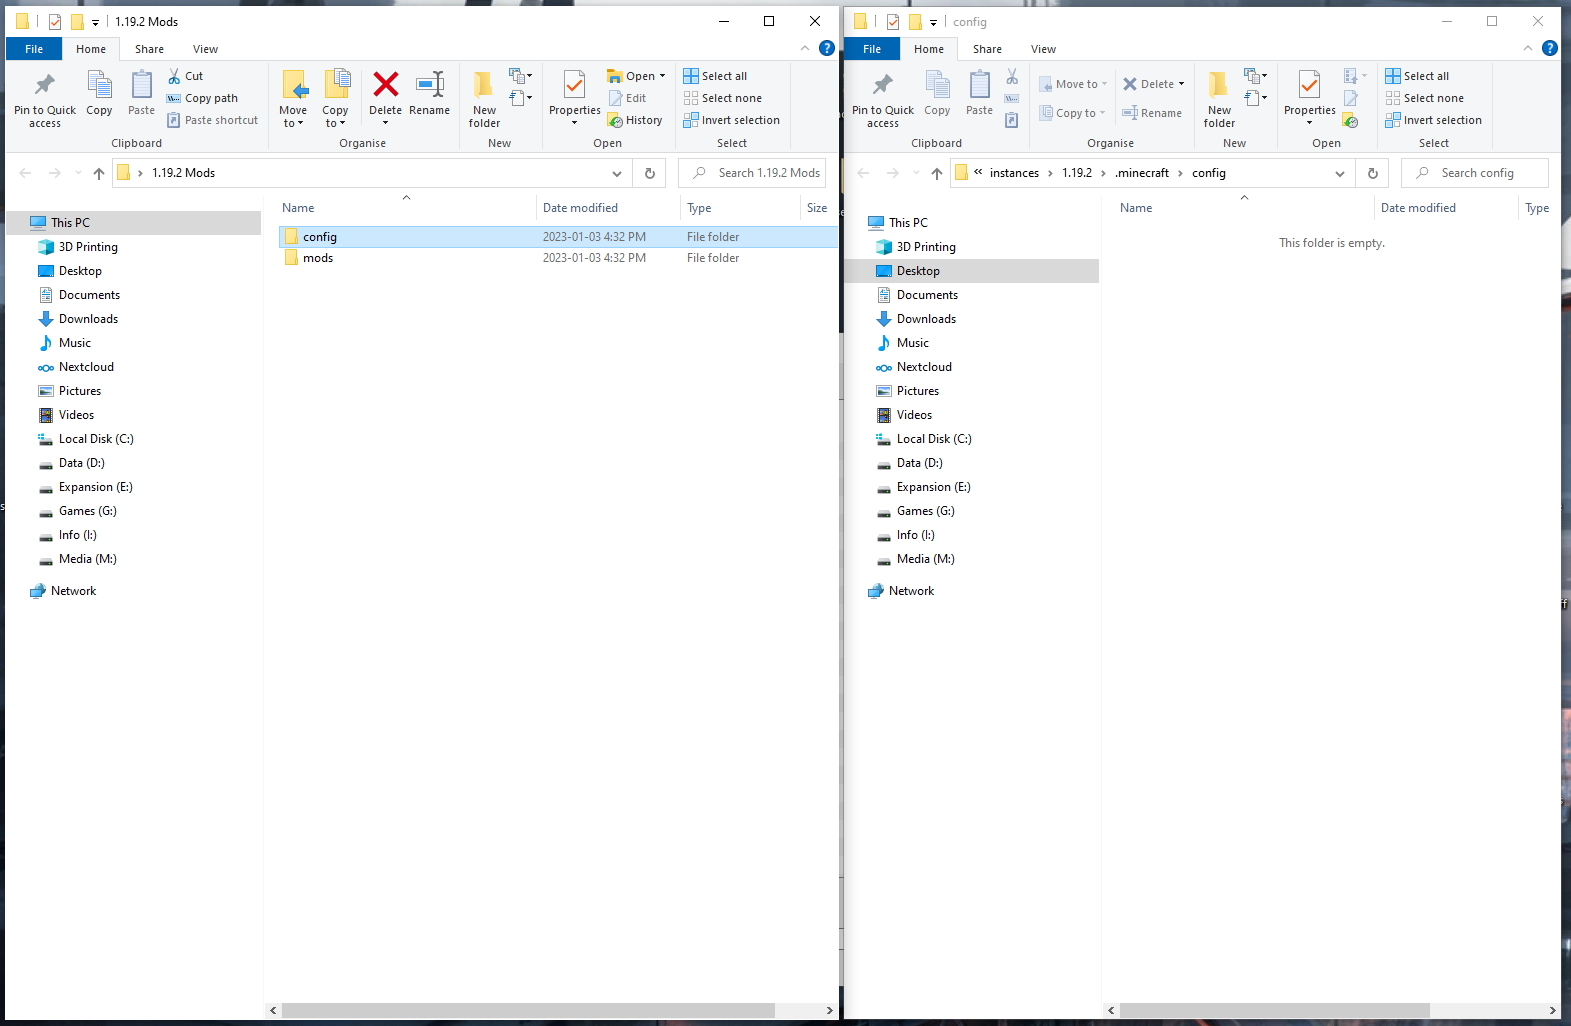Click help question mark in config window

(x=1550, y=48)
